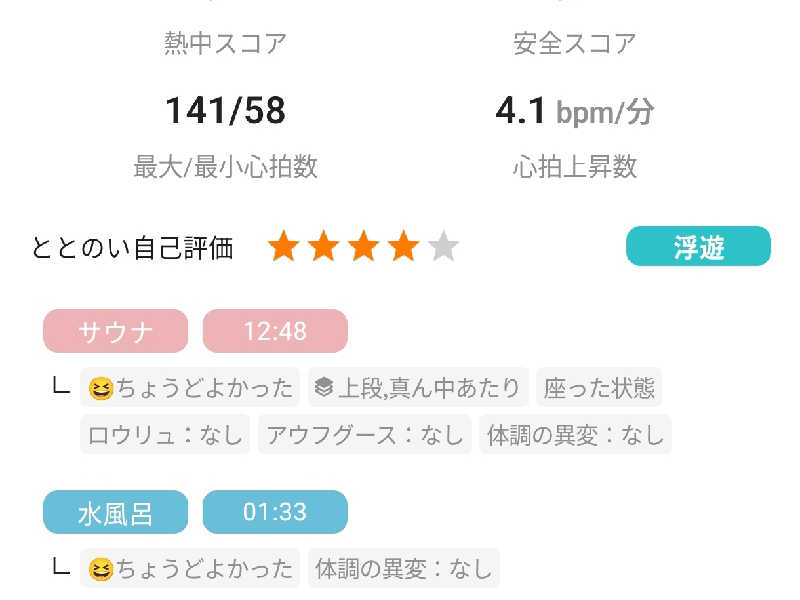This screenshot has width=800, height=600.
Task: Select the 座った状態 tag
Action: pos(599,387)
